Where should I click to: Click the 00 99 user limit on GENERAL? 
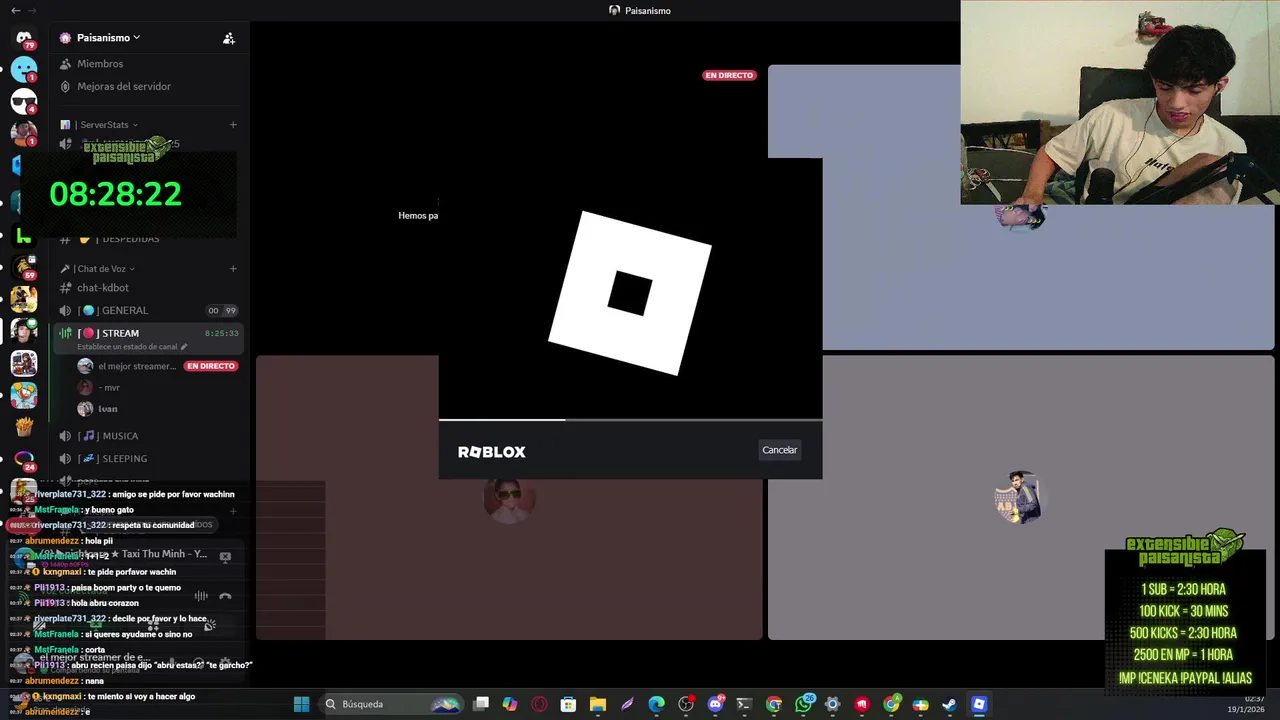point(222,311)
